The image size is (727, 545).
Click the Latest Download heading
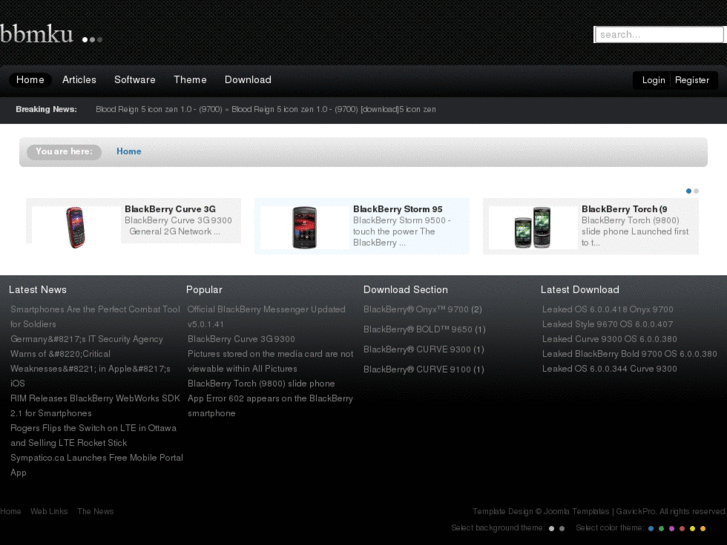click(x=580, y=289)
